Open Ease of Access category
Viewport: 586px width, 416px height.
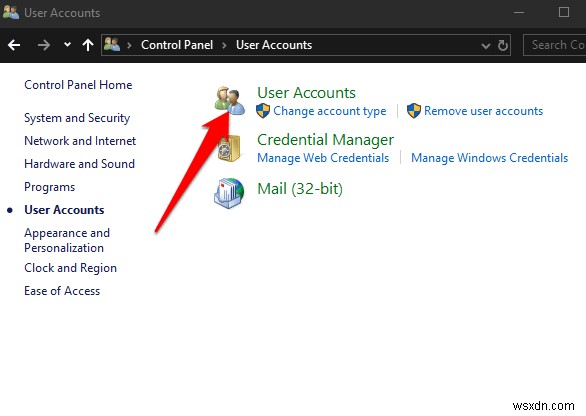tap(62, 291)
